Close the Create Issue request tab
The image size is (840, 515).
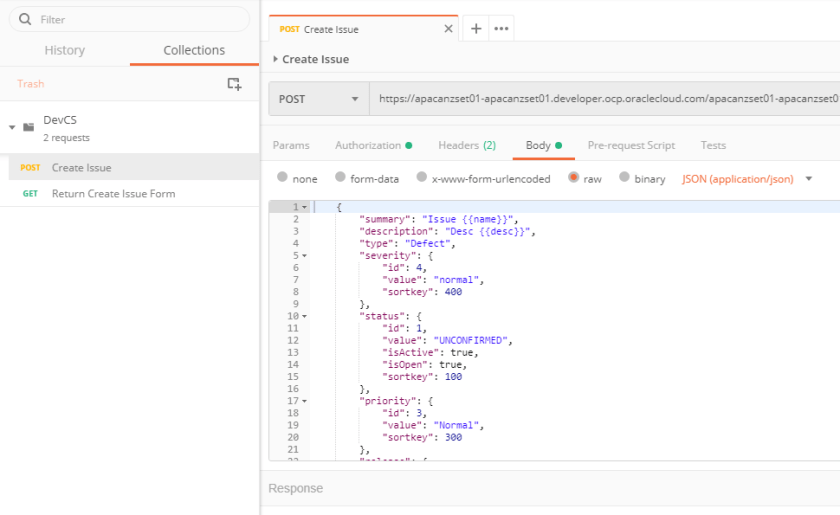pyautogui.click(x=448, y=29)
